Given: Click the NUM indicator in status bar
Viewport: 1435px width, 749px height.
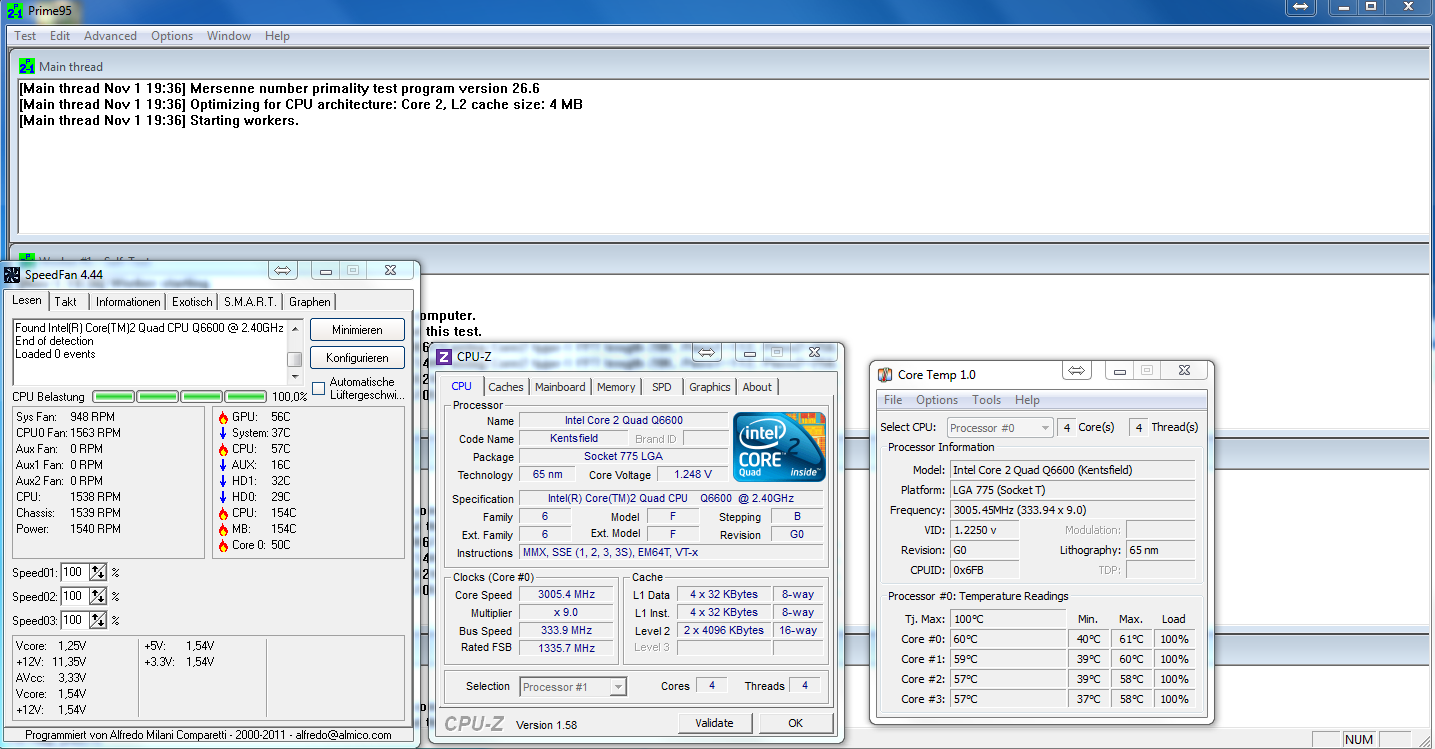Looking at the screenshot, I should pos(1359,740).
